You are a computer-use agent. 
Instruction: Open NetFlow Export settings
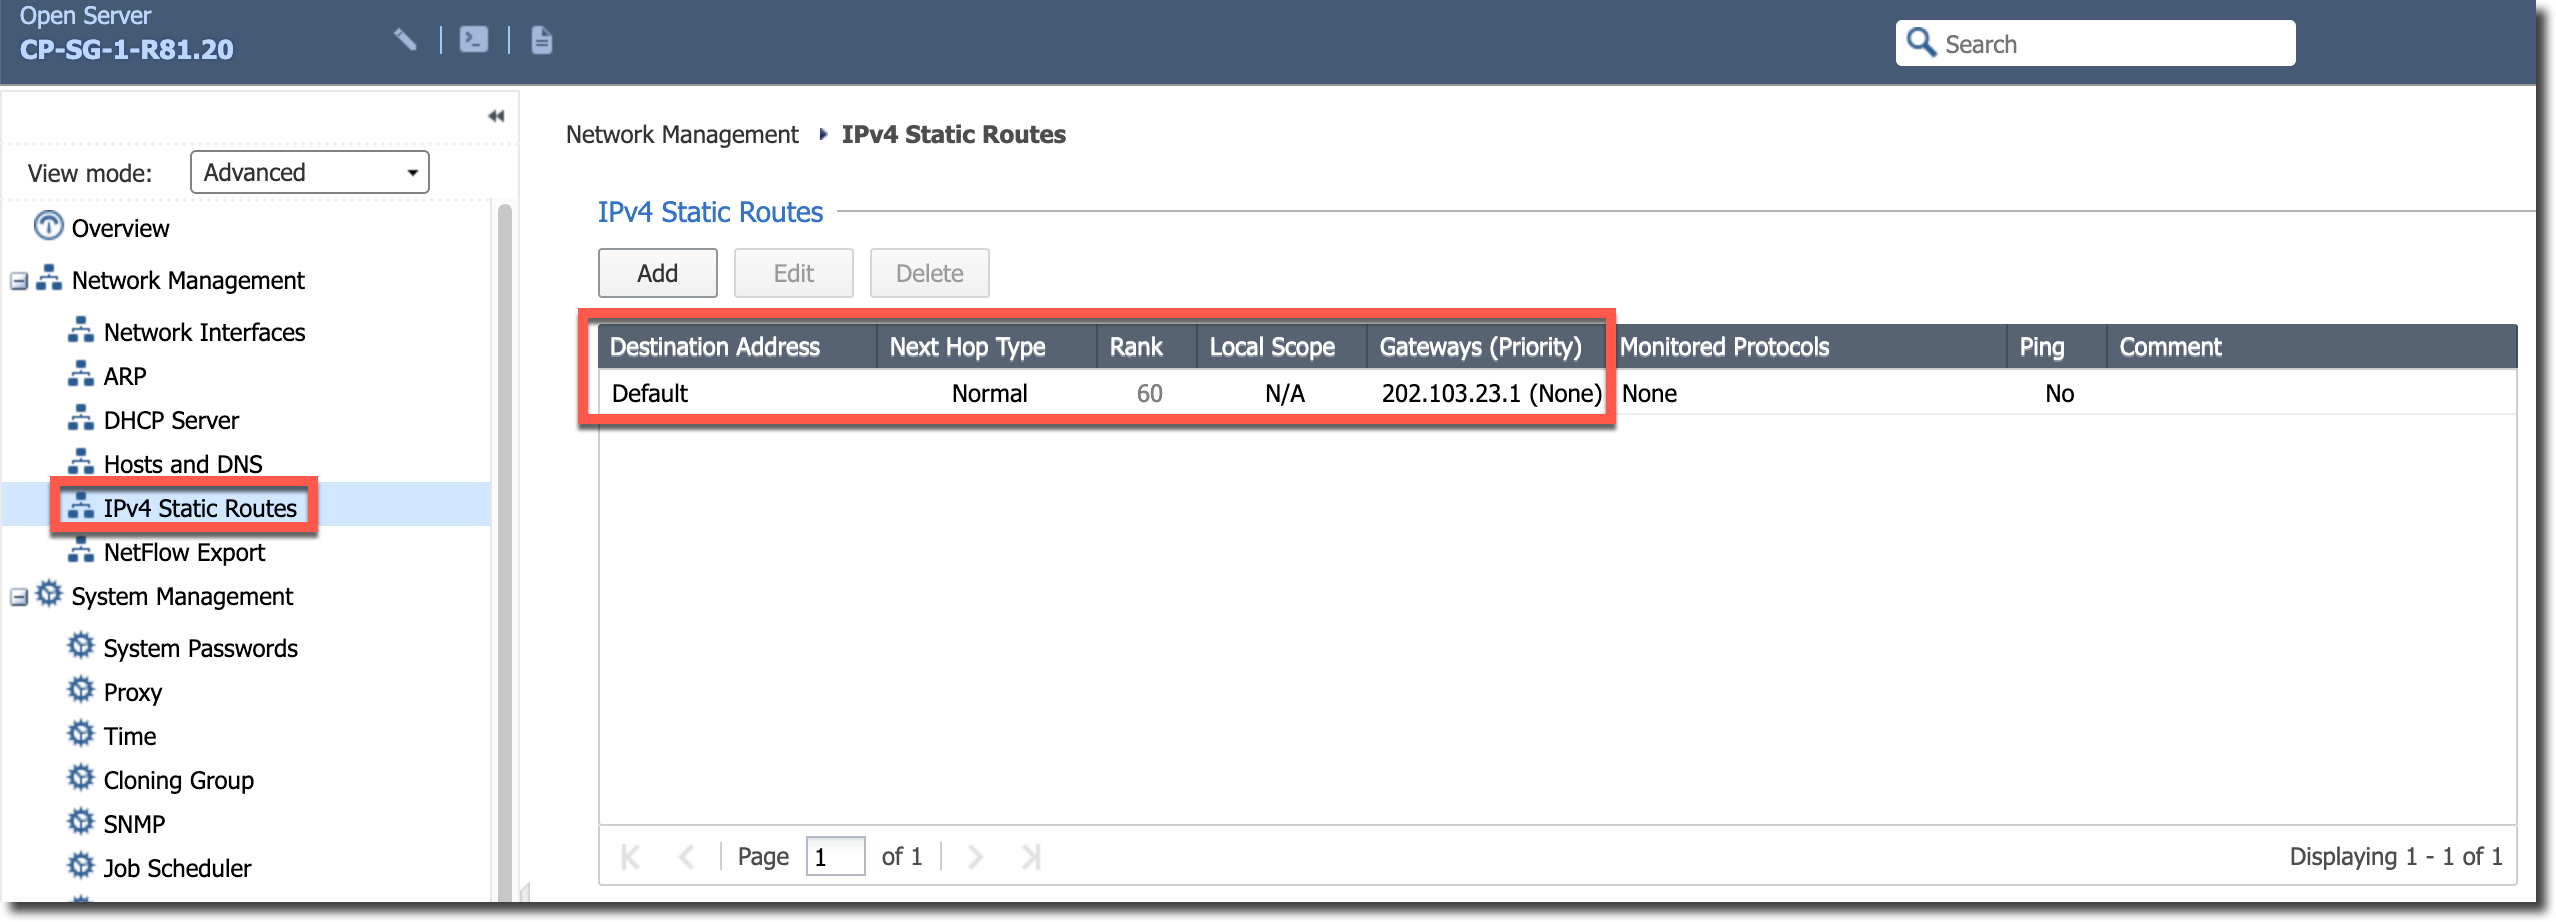[x=184, y=552]
